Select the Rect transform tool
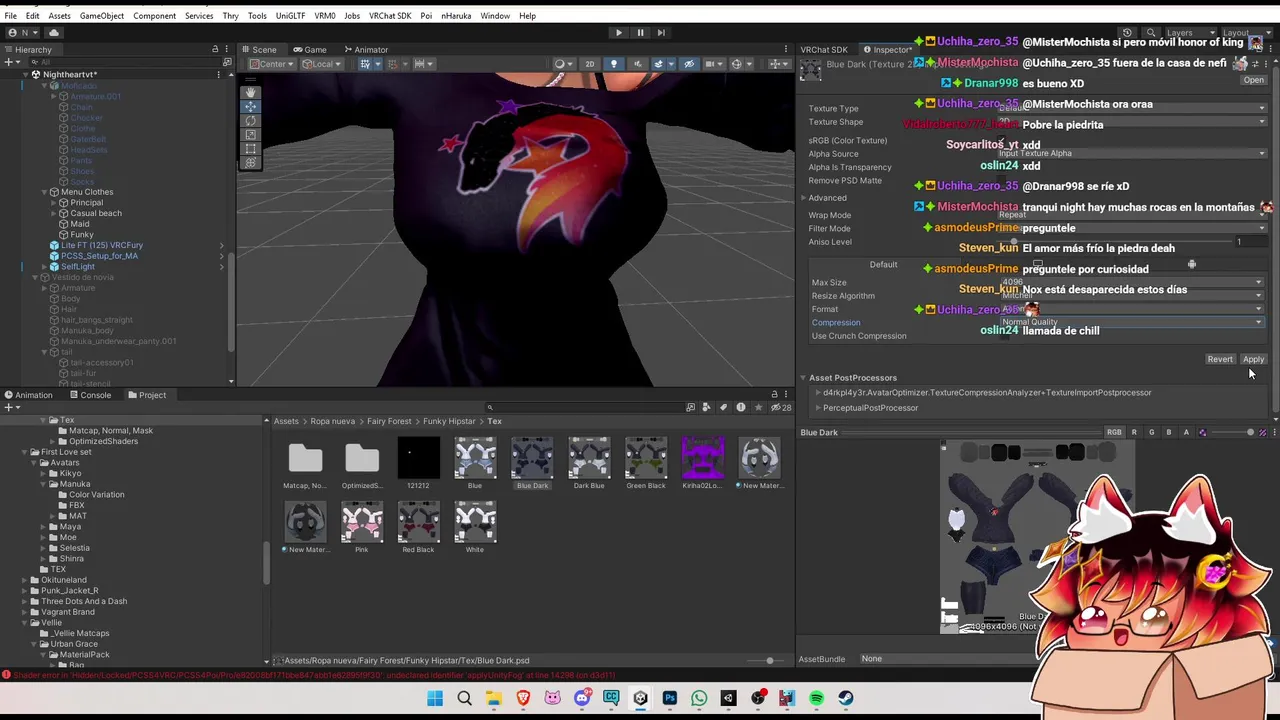Viewport: 1280px width, 720px height. tap(251, 148)
